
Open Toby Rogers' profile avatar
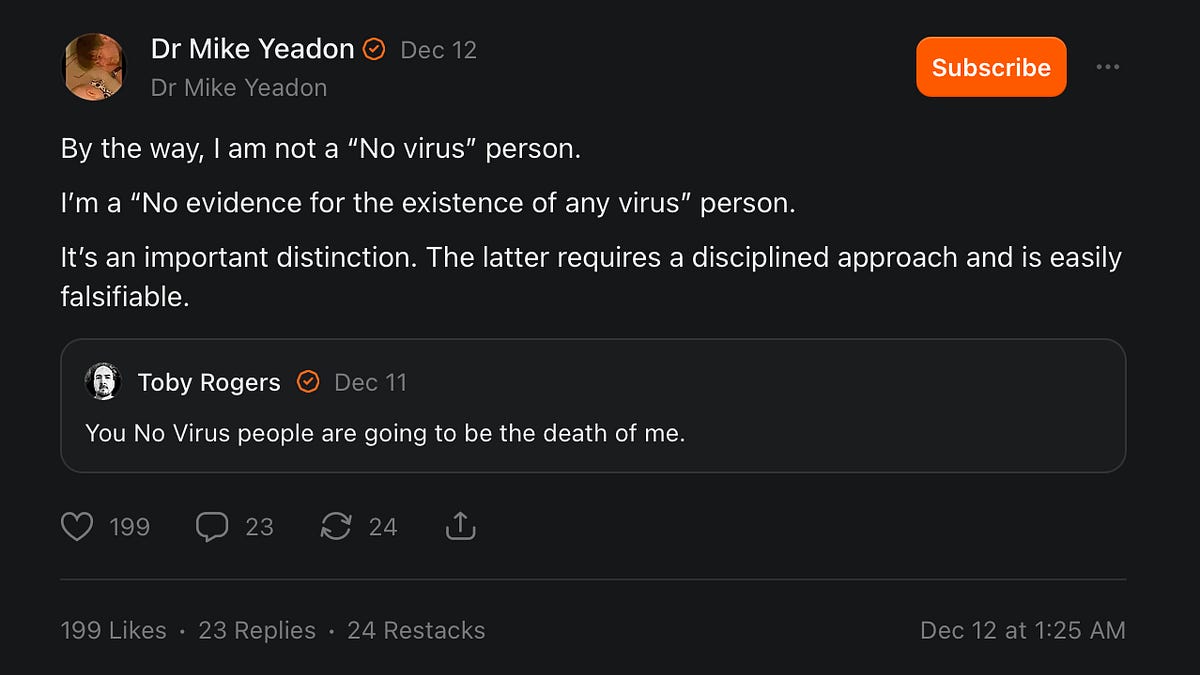tap(103, 382)
